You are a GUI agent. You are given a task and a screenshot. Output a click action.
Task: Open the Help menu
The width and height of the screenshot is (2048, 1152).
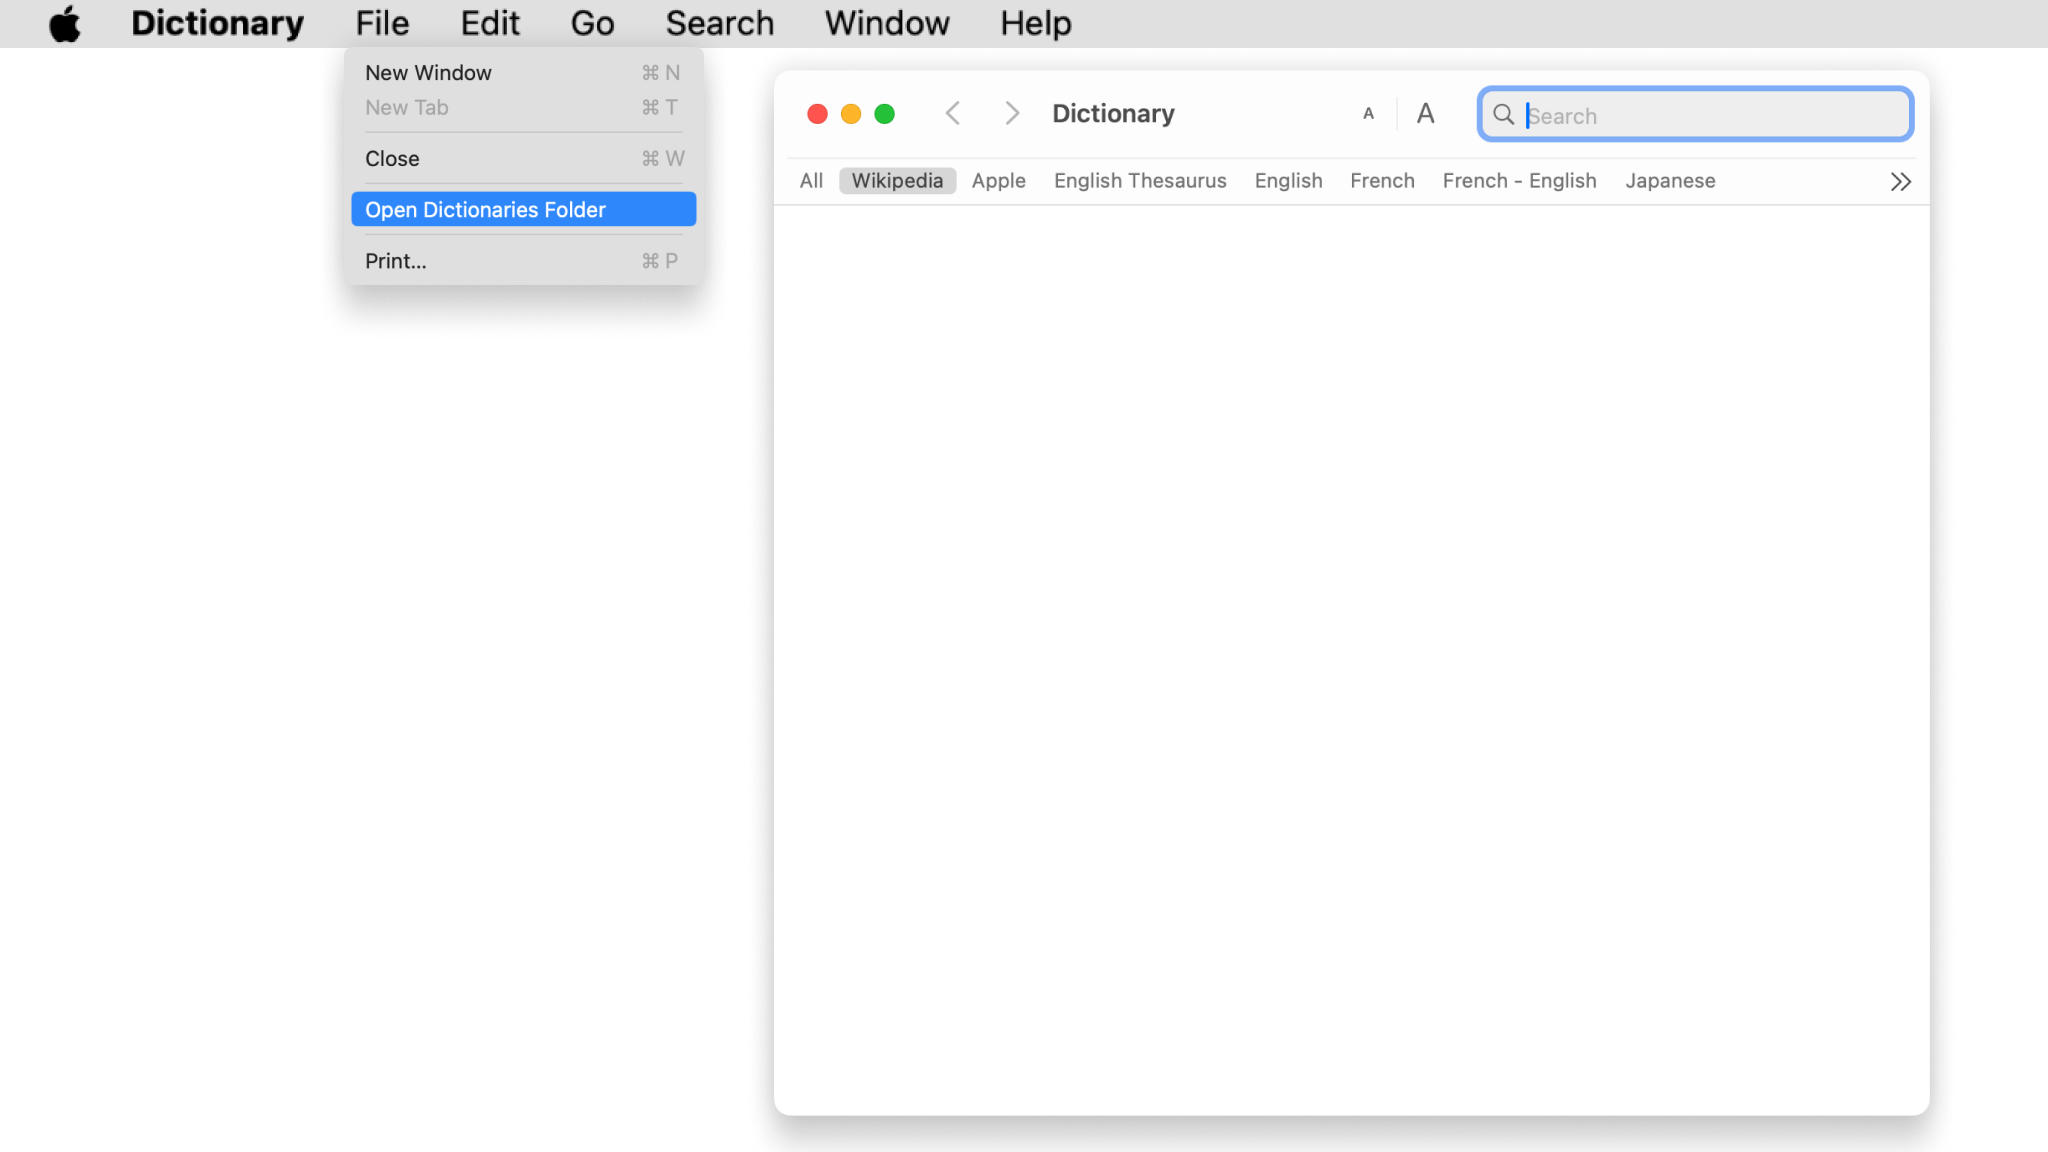point(1036,23)
